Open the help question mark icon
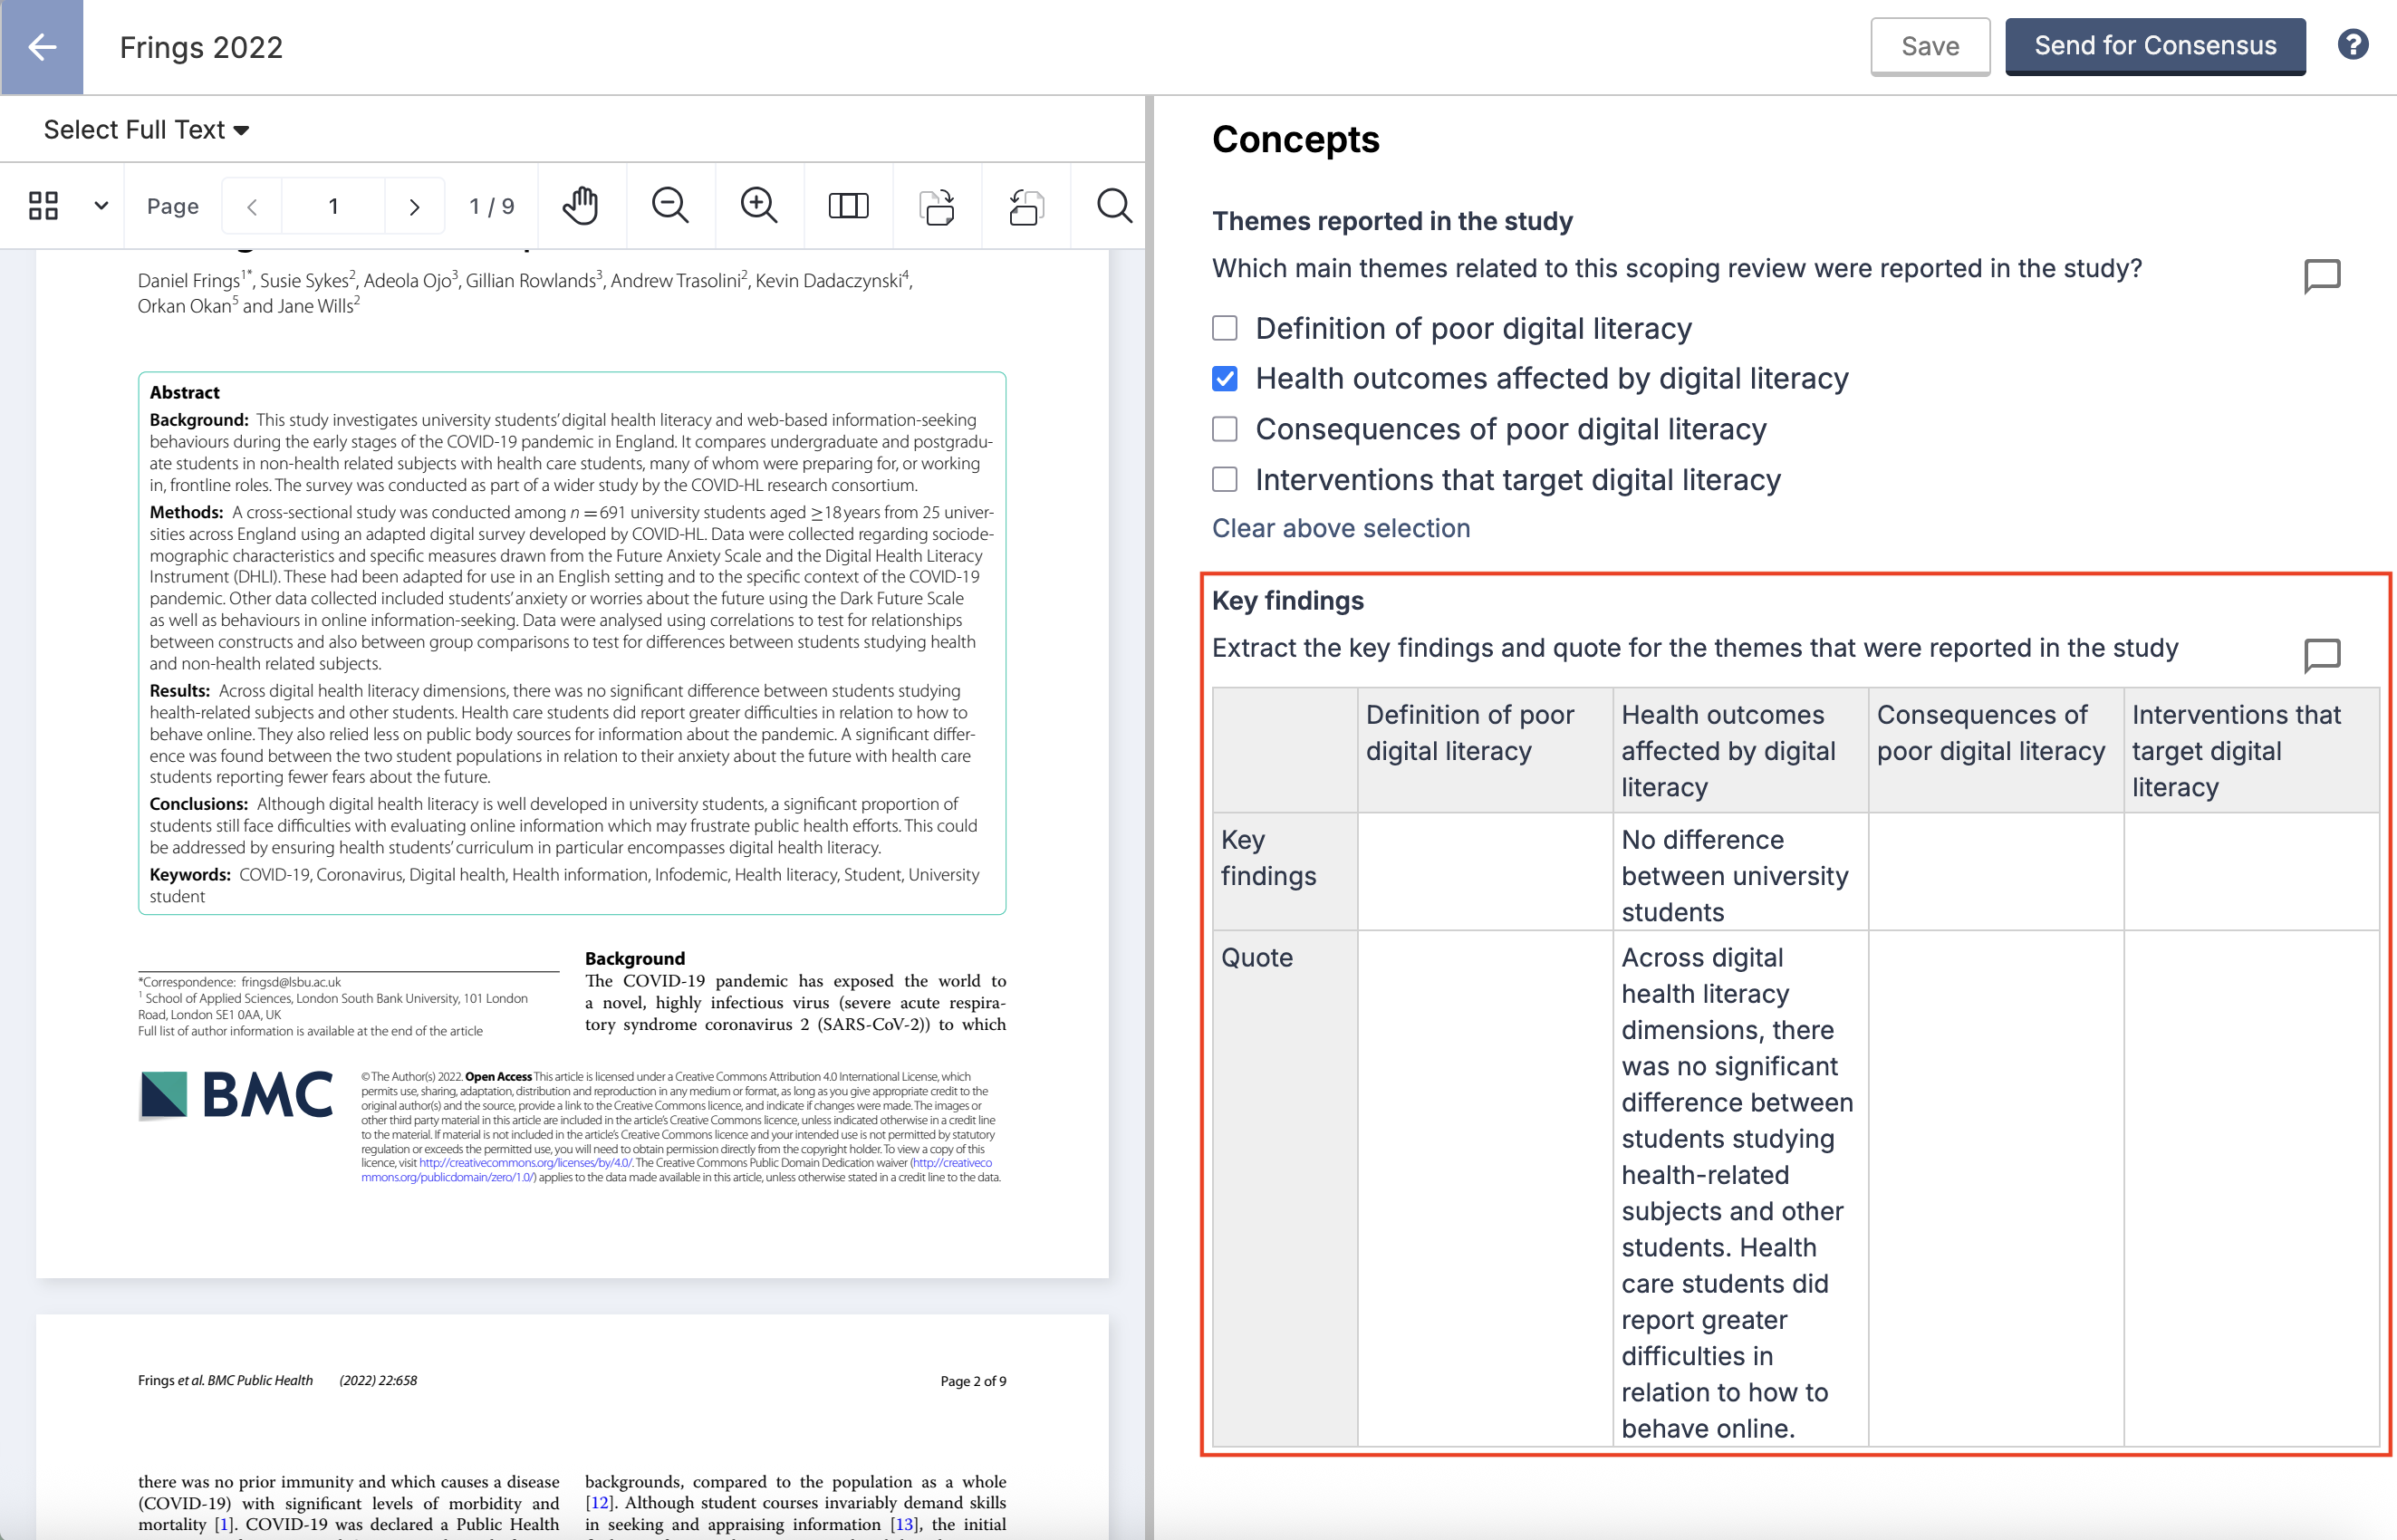The height and width of the screenshot is (1540, 2397). [x=2352, y=45]
